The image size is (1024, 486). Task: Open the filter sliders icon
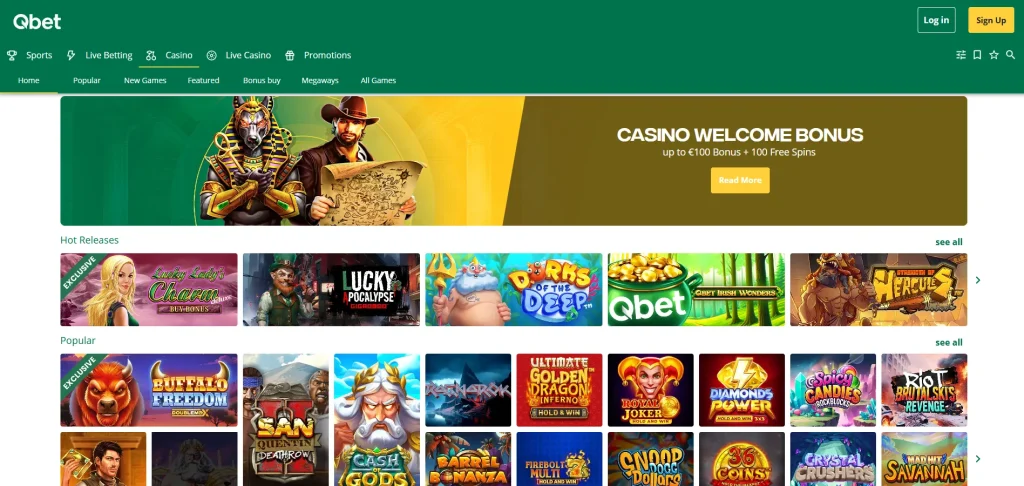(961, 55)
